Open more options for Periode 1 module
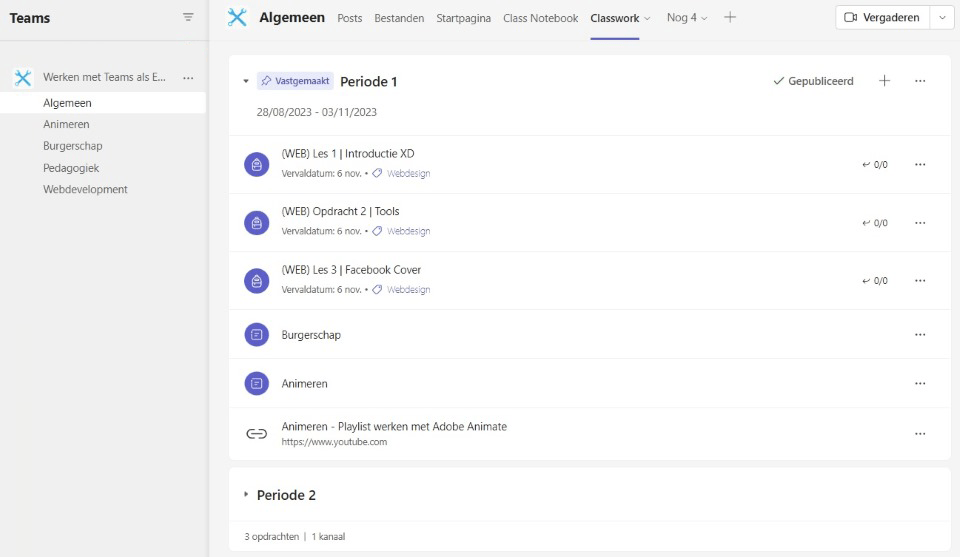This screenshot has height=557, width=960. point(920,81)
